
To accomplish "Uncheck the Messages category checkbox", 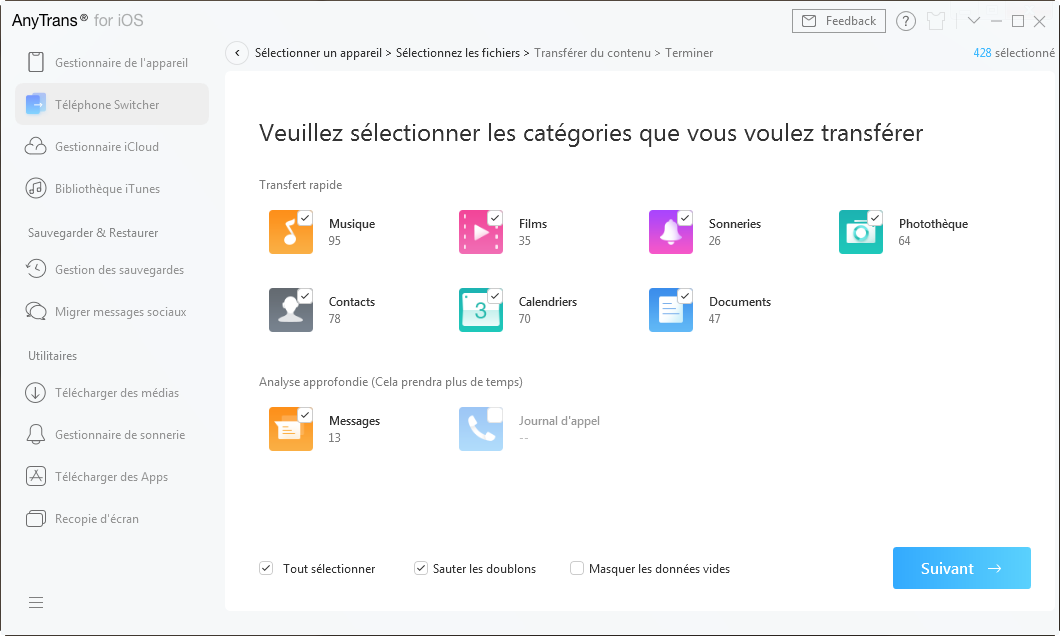I will click(305, 414).
